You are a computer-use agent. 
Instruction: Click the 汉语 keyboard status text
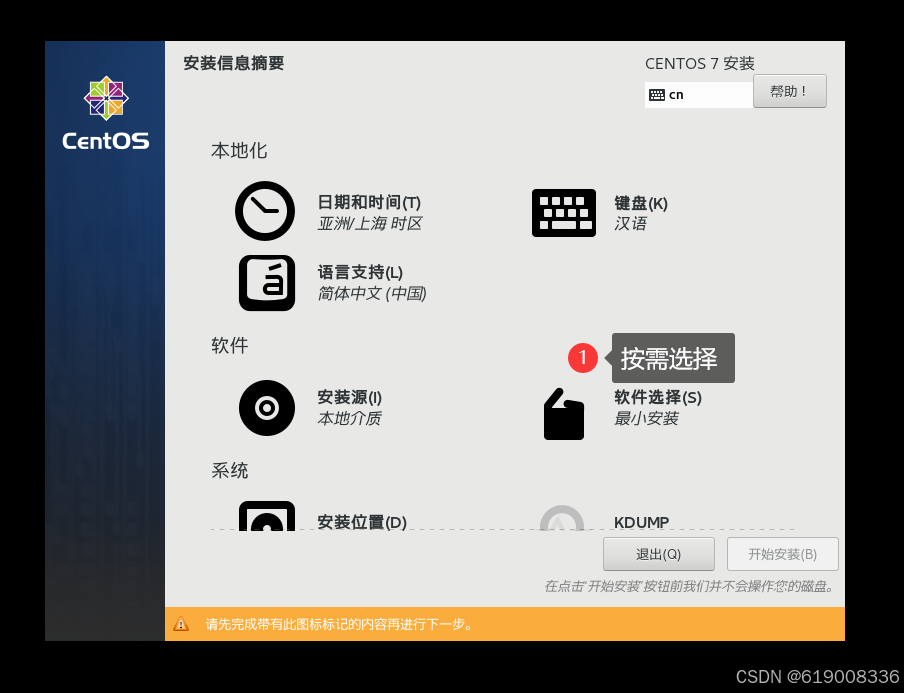(x=630, y=224)
